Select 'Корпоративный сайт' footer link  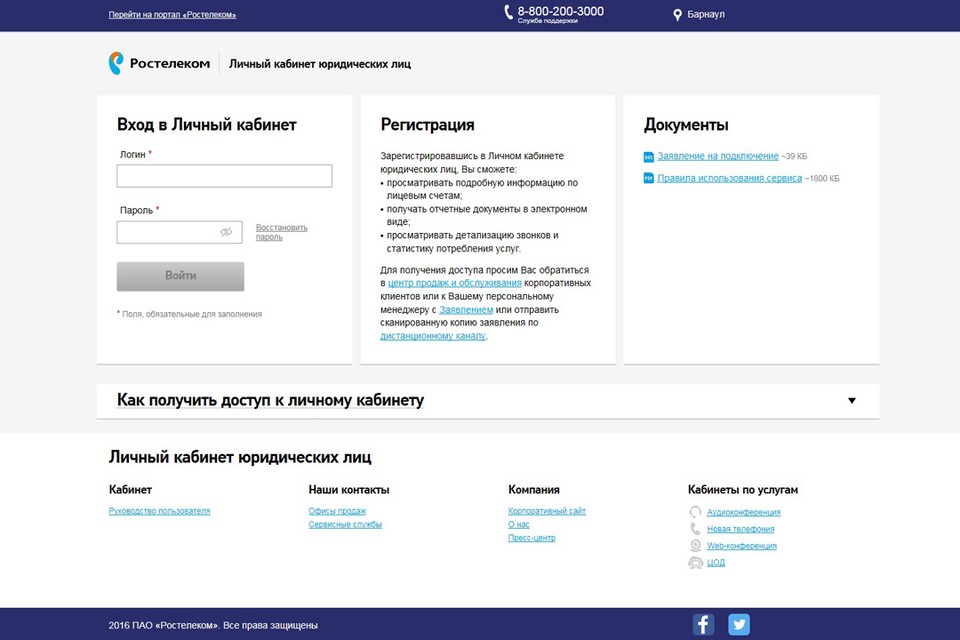pyautogui.click(x=547, y=511)
